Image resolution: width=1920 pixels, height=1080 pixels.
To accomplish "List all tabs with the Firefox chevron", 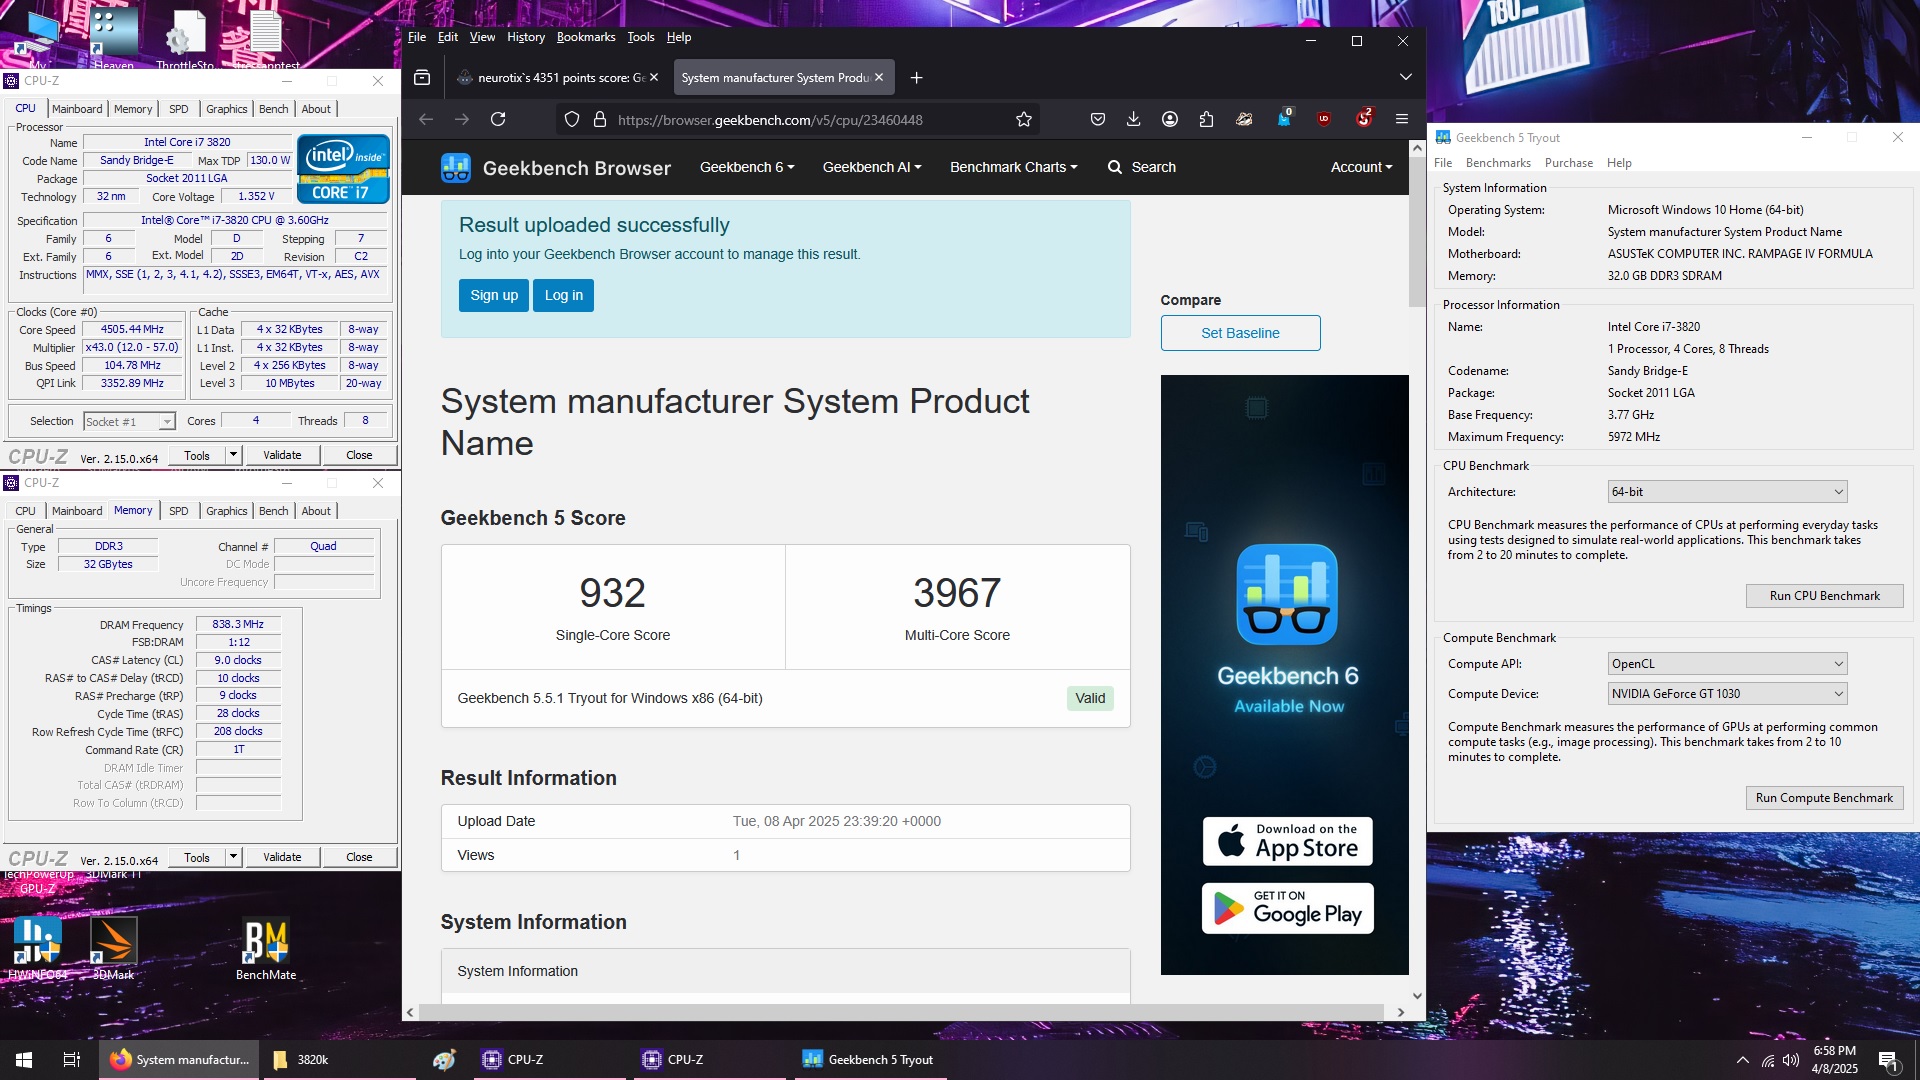I will pos(1405,77).
